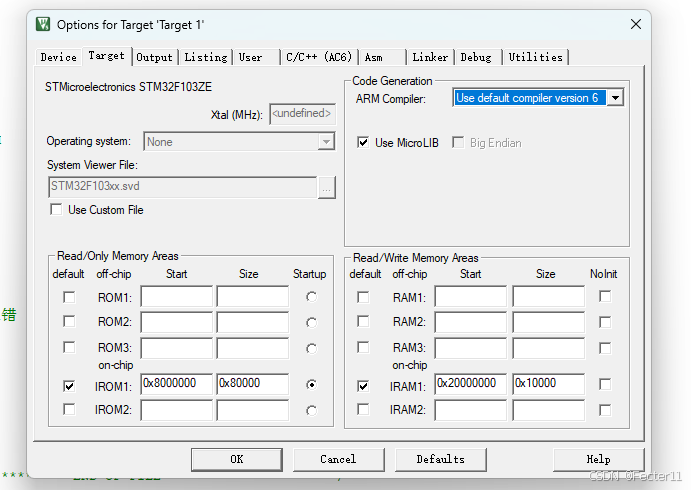Select IROM2 as Startup region

click(x=312, y=411)
